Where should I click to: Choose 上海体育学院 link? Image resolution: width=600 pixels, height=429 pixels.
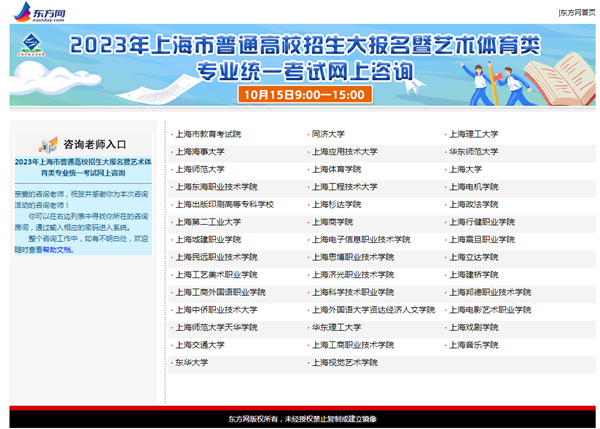(336, 170)
